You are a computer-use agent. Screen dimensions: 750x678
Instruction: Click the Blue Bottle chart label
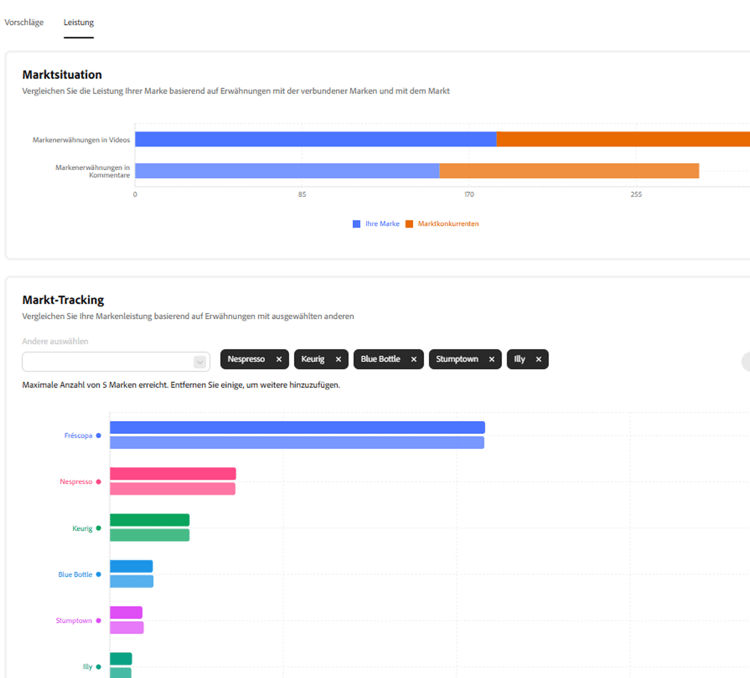click(75, 574)
